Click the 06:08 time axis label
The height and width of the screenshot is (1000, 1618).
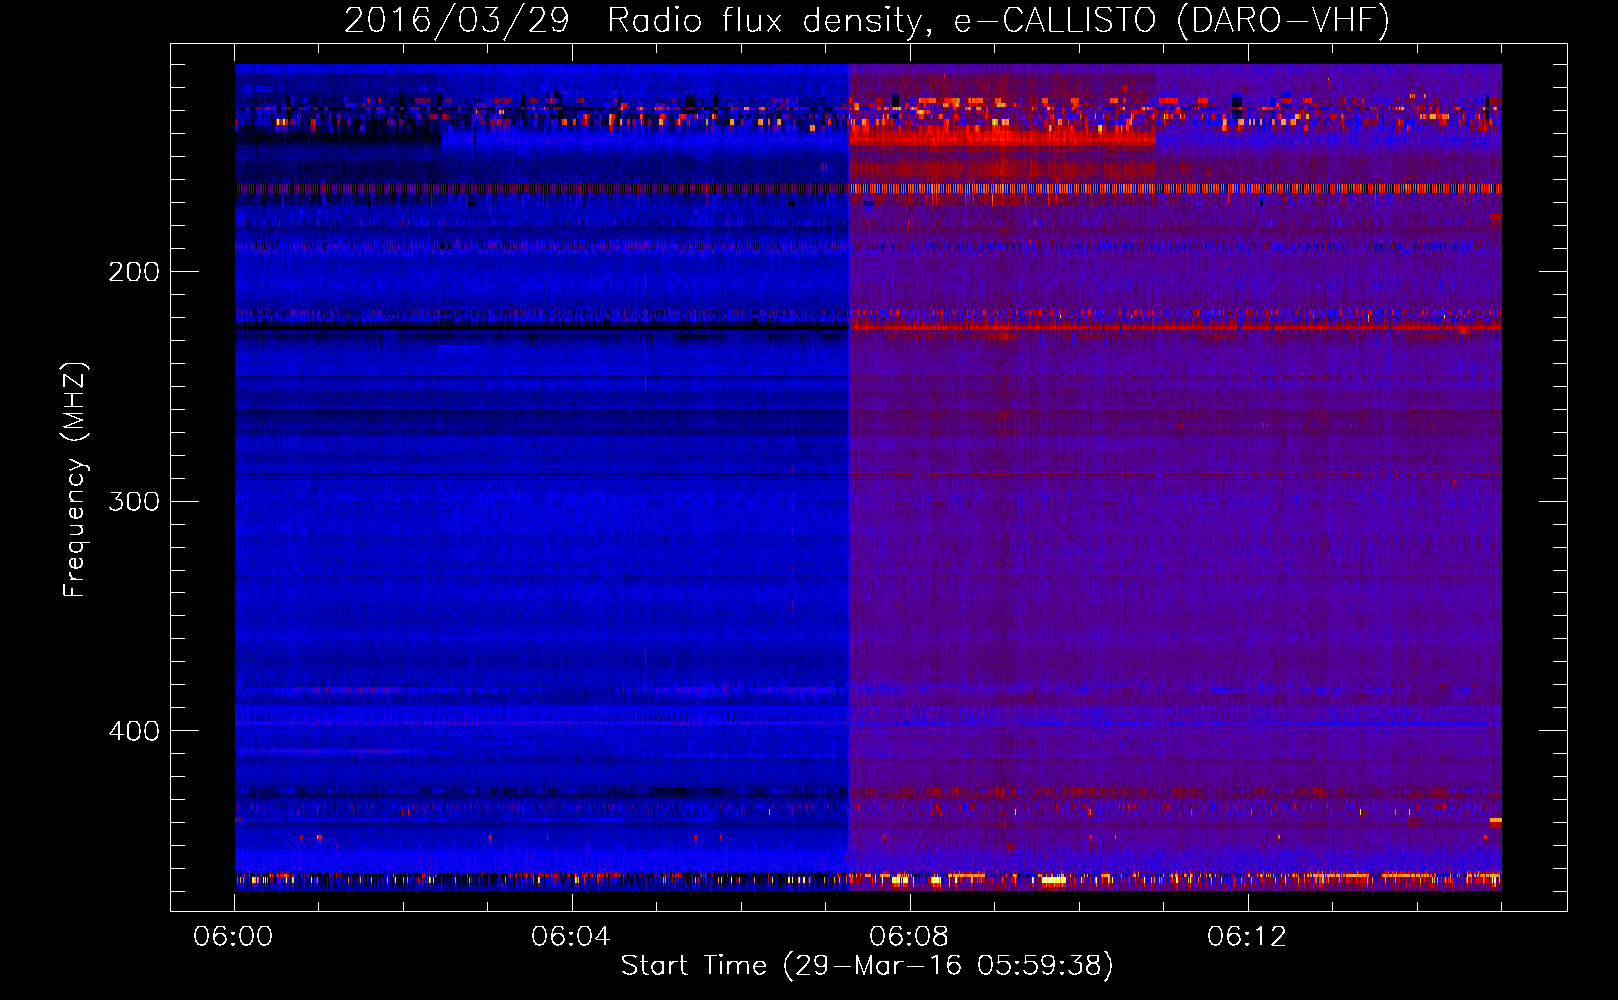tap(908, 937)
